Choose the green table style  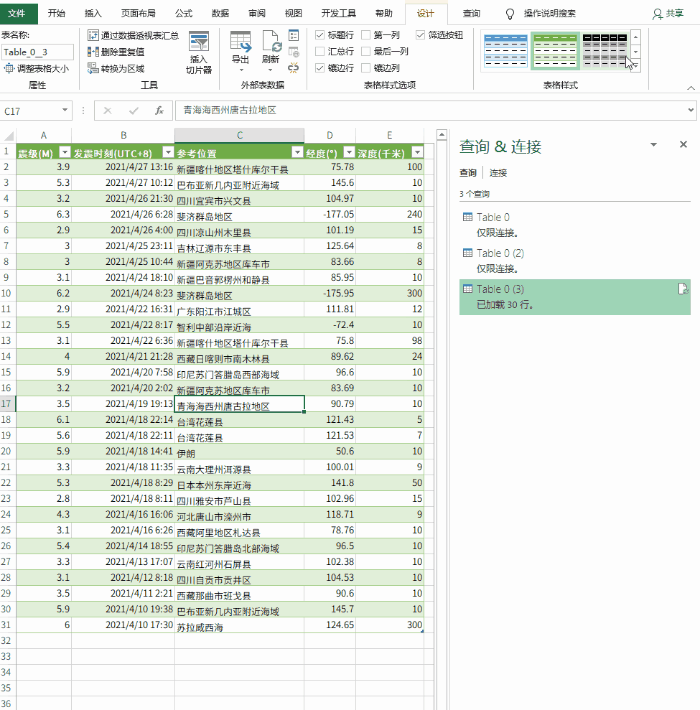[x=555, y=51]
